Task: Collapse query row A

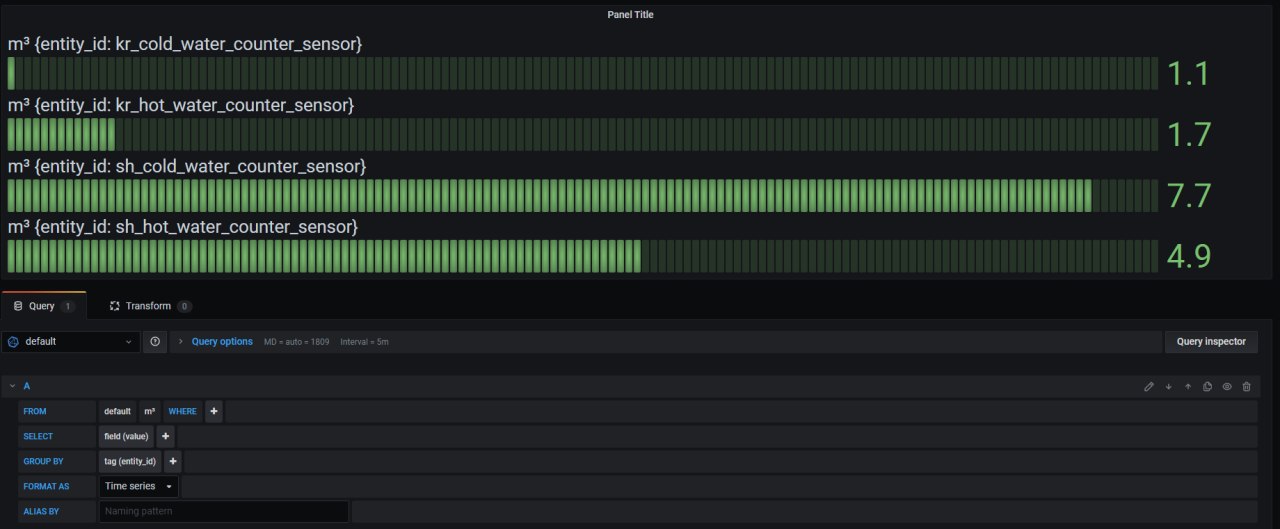Action: point(12,386)
